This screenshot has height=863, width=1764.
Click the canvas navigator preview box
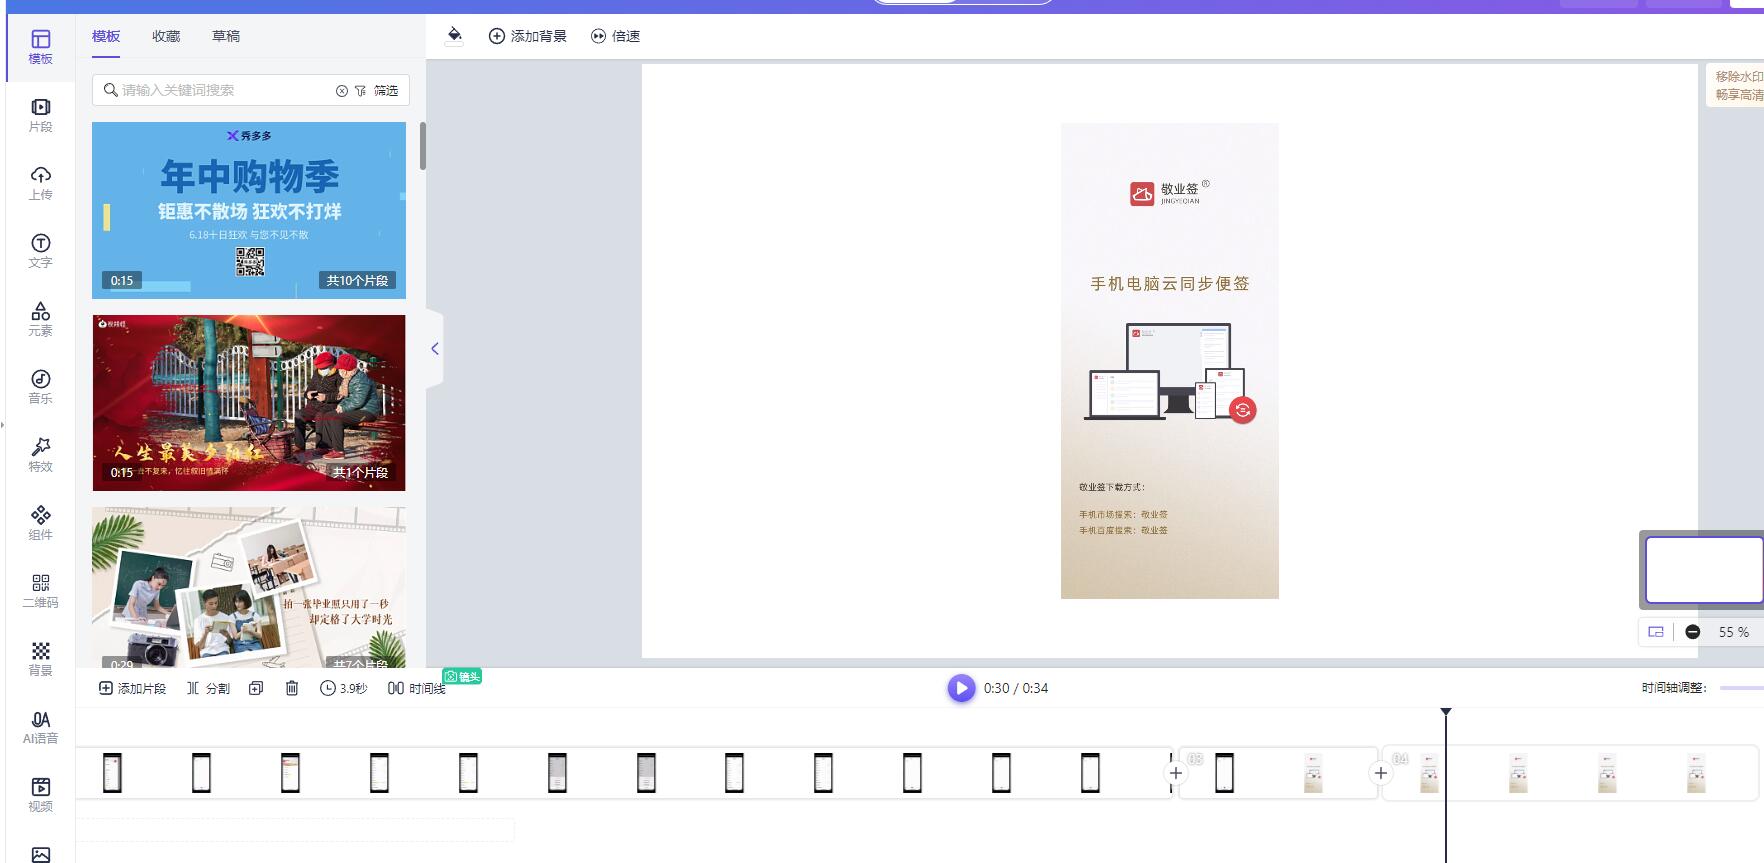[x=1704, y=570]
